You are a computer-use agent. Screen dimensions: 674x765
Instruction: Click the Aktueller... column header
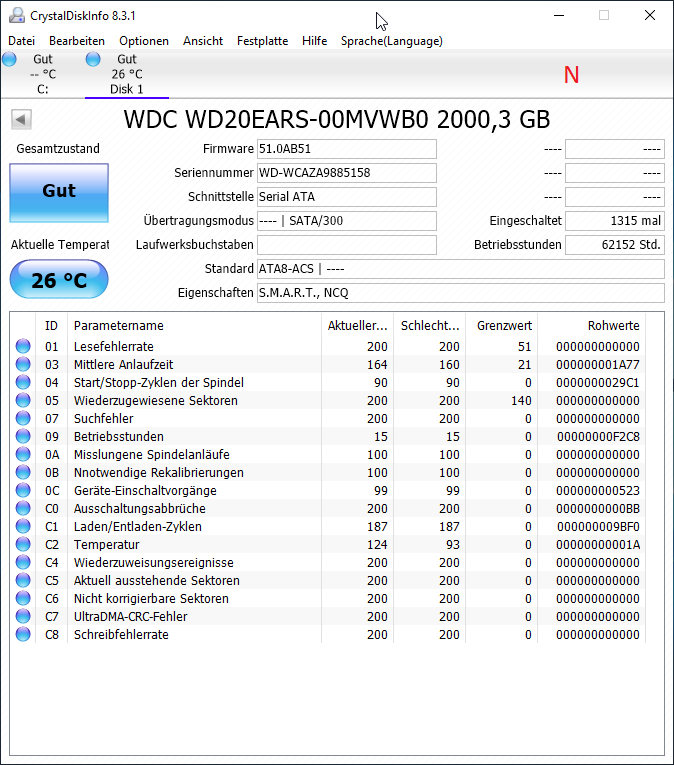(x=357, y=325)
